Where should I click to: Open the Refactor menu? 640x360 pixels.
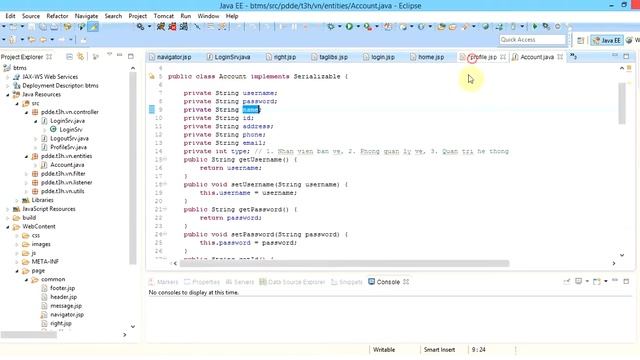point(57,16)
